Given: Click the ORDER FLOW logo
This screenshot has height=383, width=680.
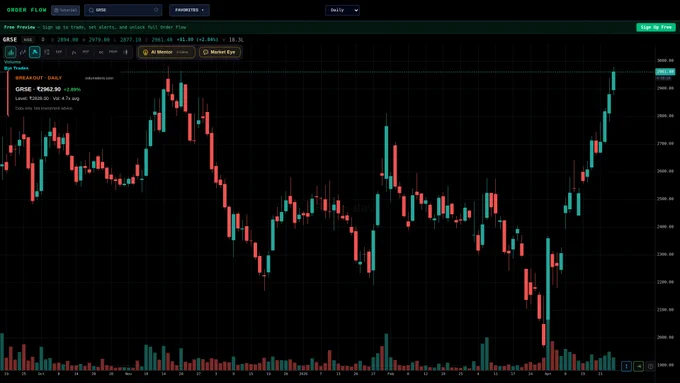Looking at the screenshot, I should pos(26,10).
